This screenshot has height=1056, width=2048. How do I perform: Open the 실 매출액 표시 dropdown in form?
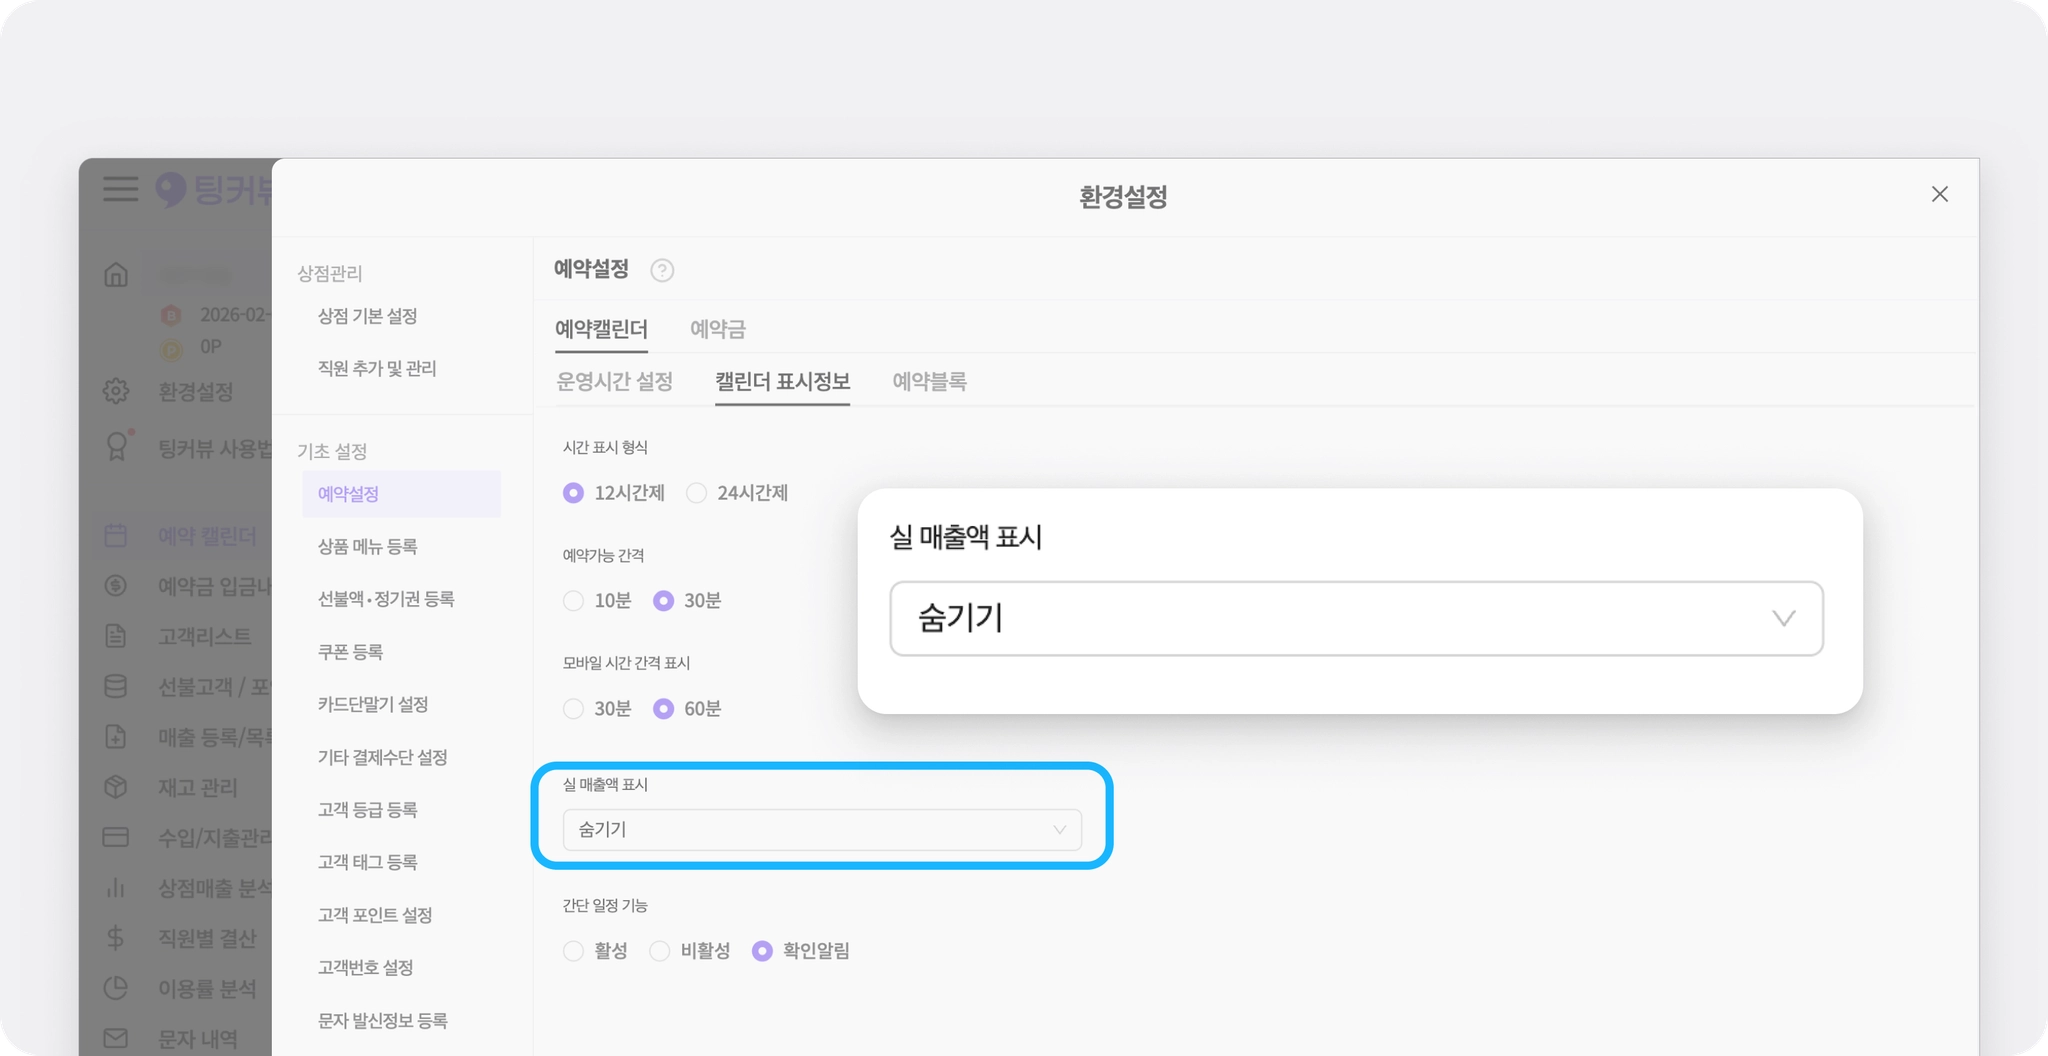click(x=821, y=830)
